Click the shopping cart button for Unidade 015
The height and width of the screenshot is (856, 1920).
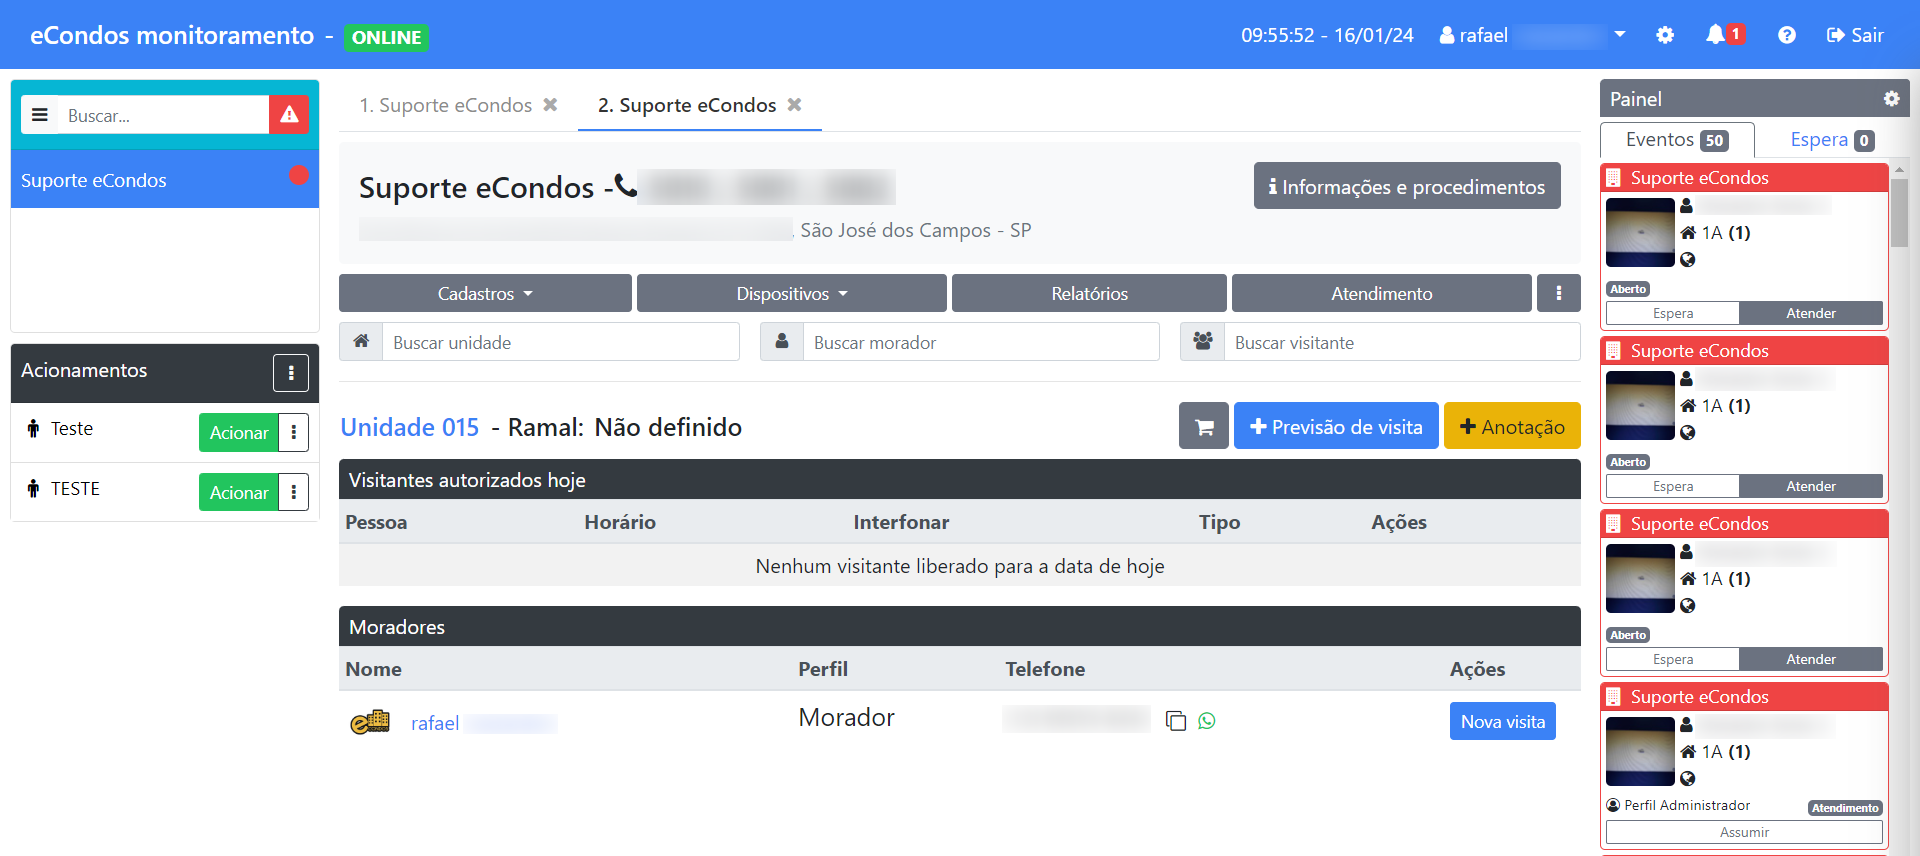1204,426
